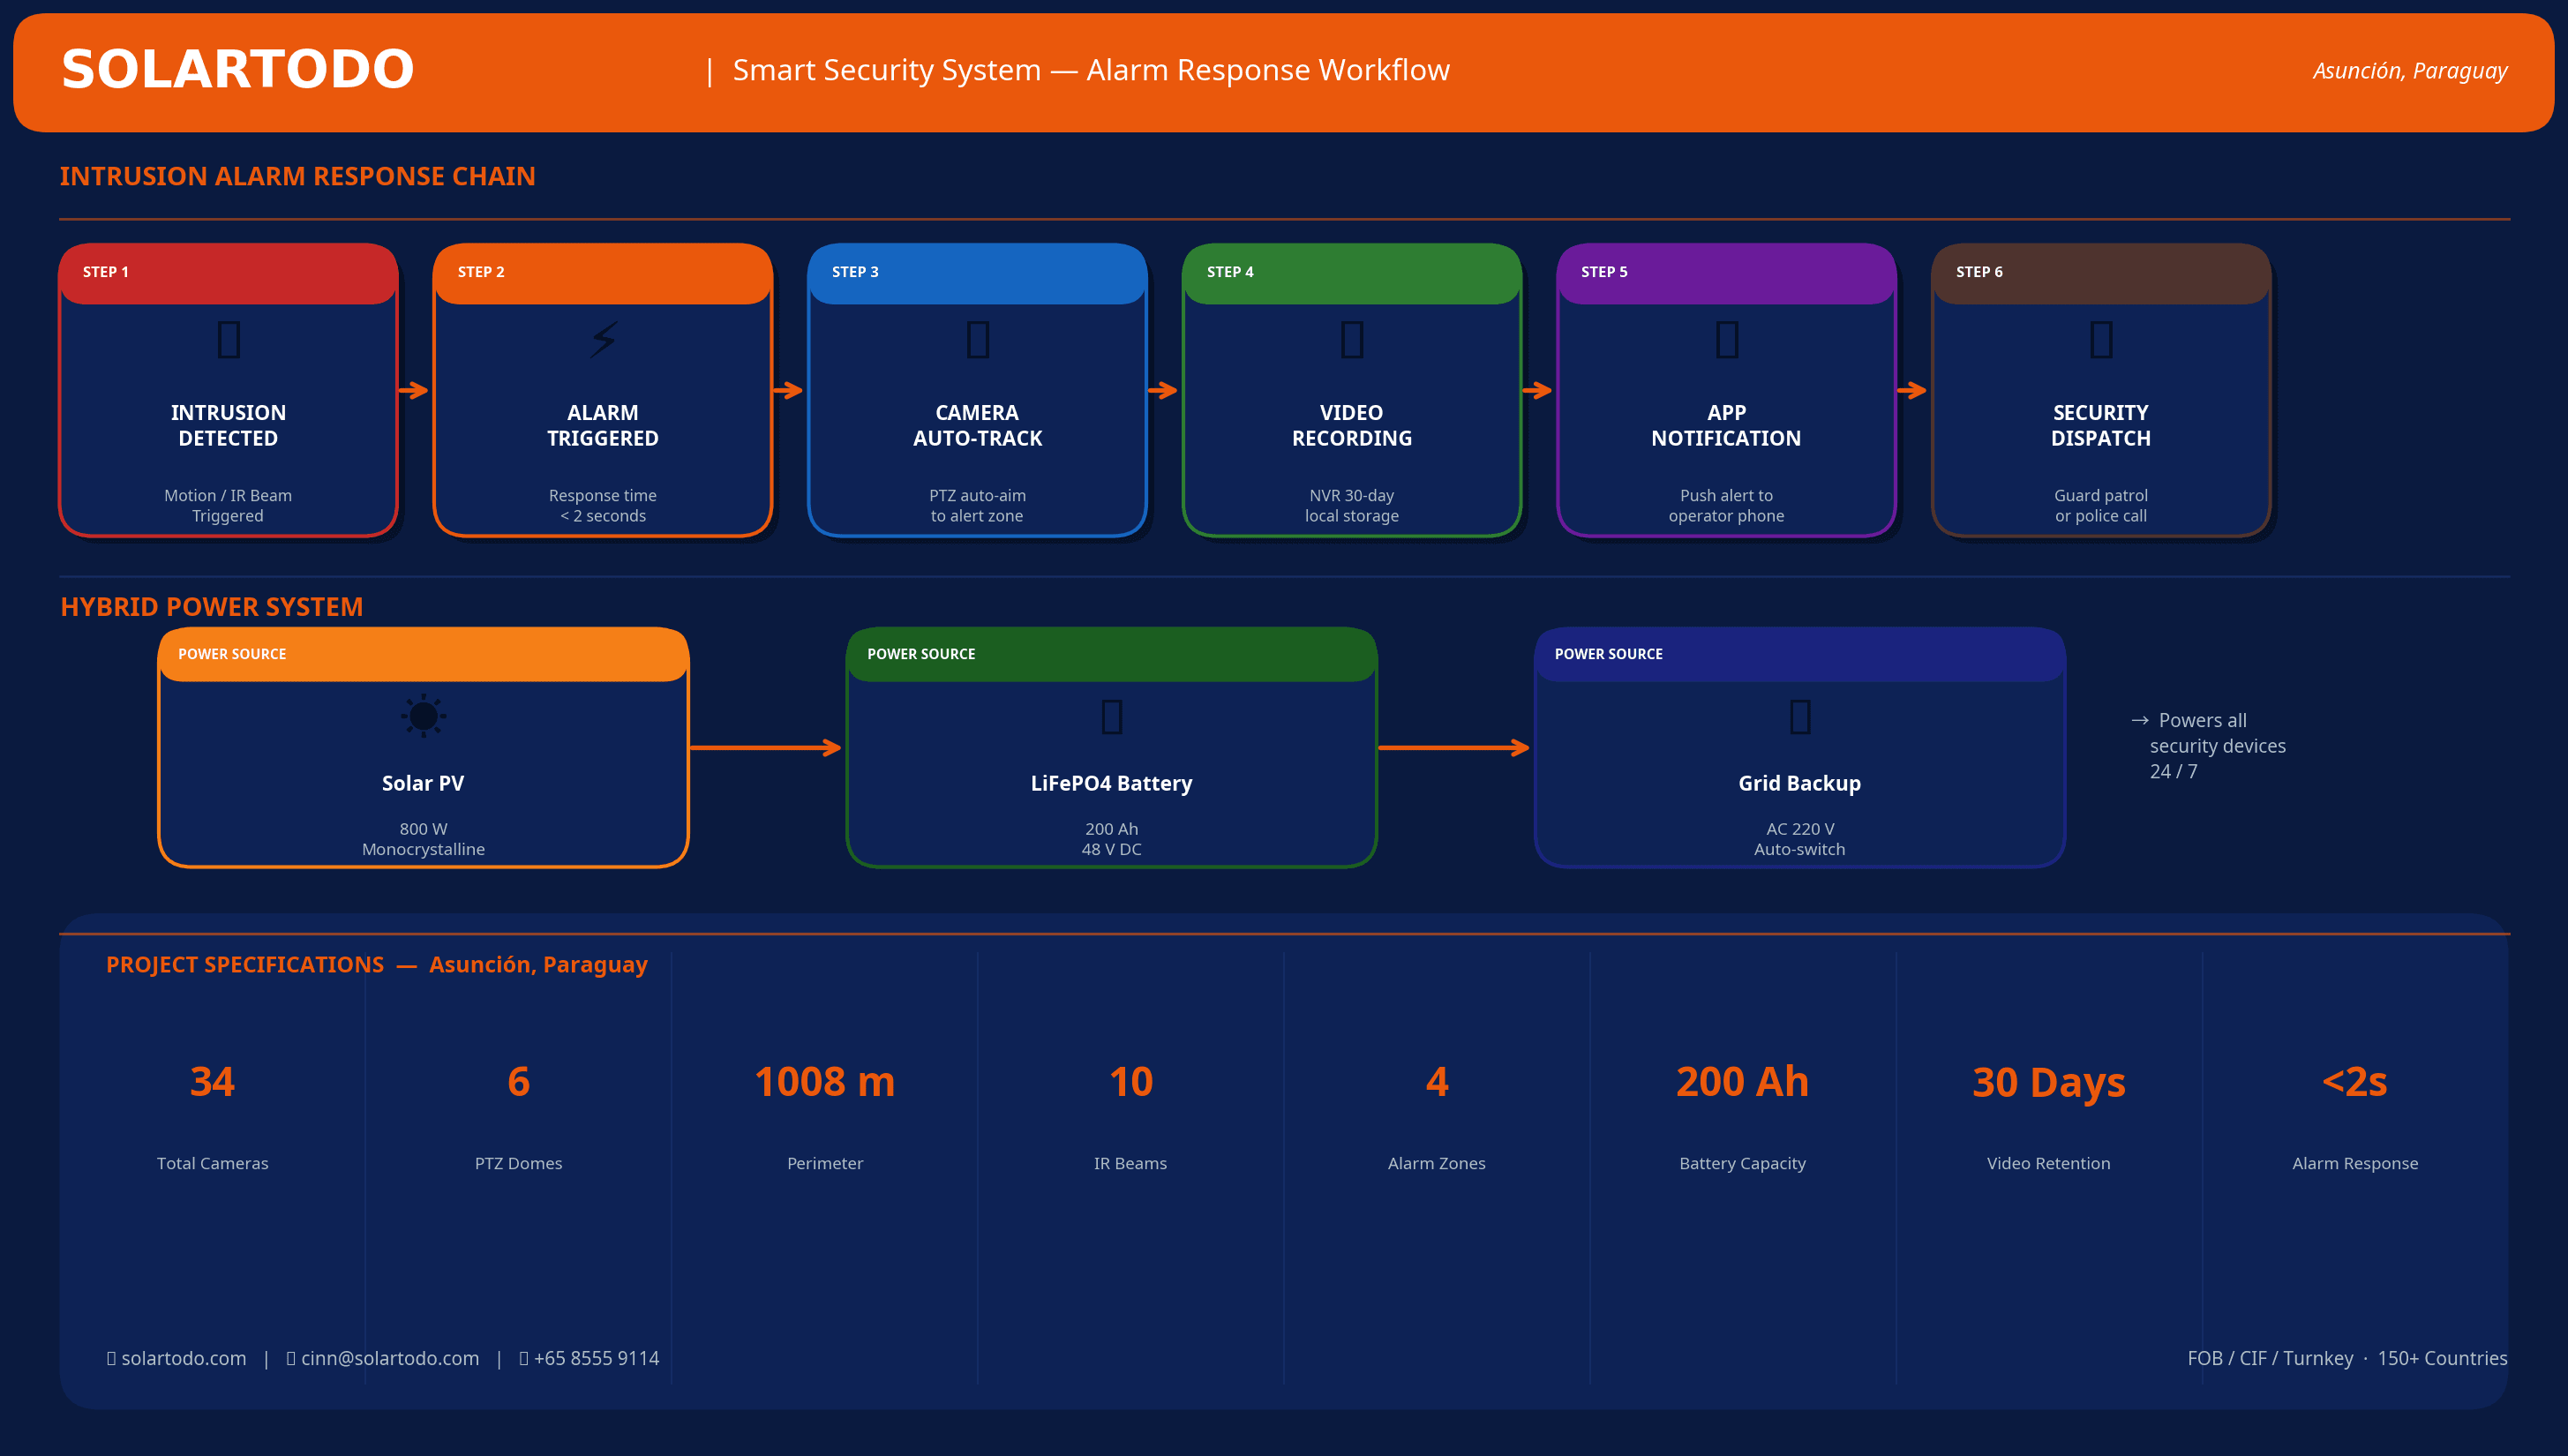Image resolution: width=2568 pixels, height=1456 pixels.
Task: Click the 10 IR Beams value
Action: [1130, 1081]
